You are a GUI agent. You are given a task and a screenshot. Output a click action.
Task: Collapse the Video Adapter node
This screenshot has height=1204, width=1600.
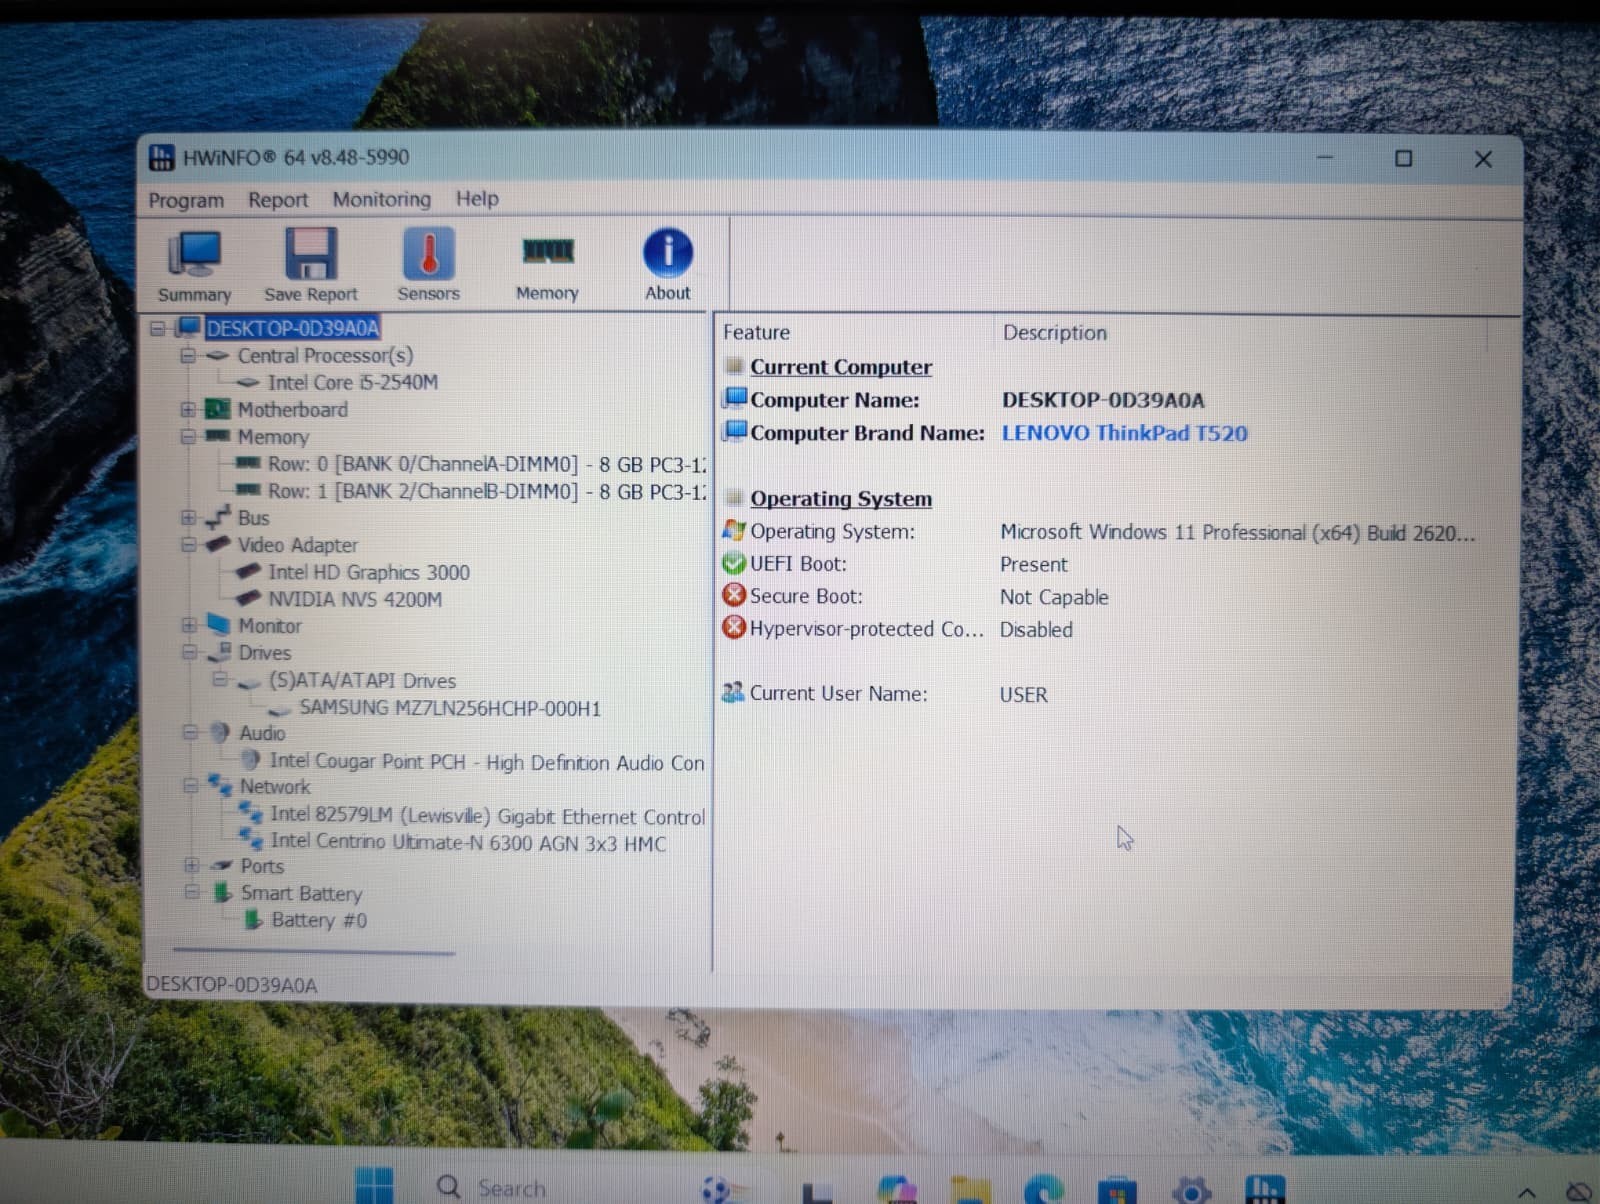(188, 544)
